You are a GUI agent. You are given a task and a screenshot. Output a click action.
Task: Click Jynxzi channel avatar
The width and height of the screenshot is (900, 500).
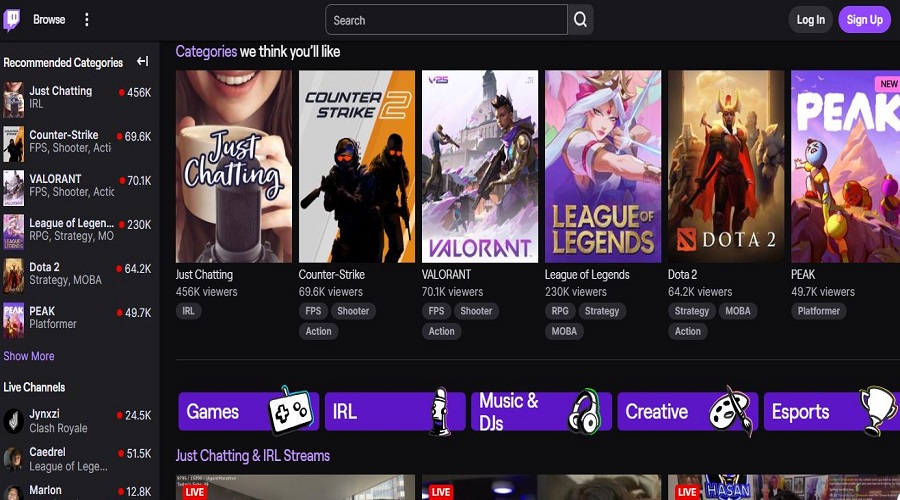click(13, 421)
